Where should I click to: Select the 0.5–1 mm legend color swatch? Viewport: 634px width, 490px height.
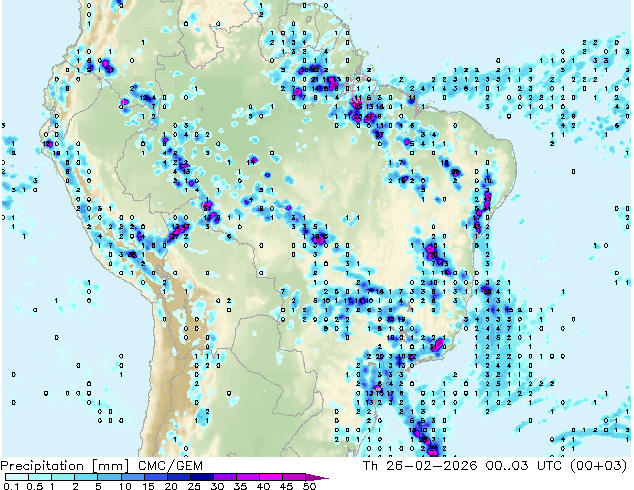(x=40, y=477)
